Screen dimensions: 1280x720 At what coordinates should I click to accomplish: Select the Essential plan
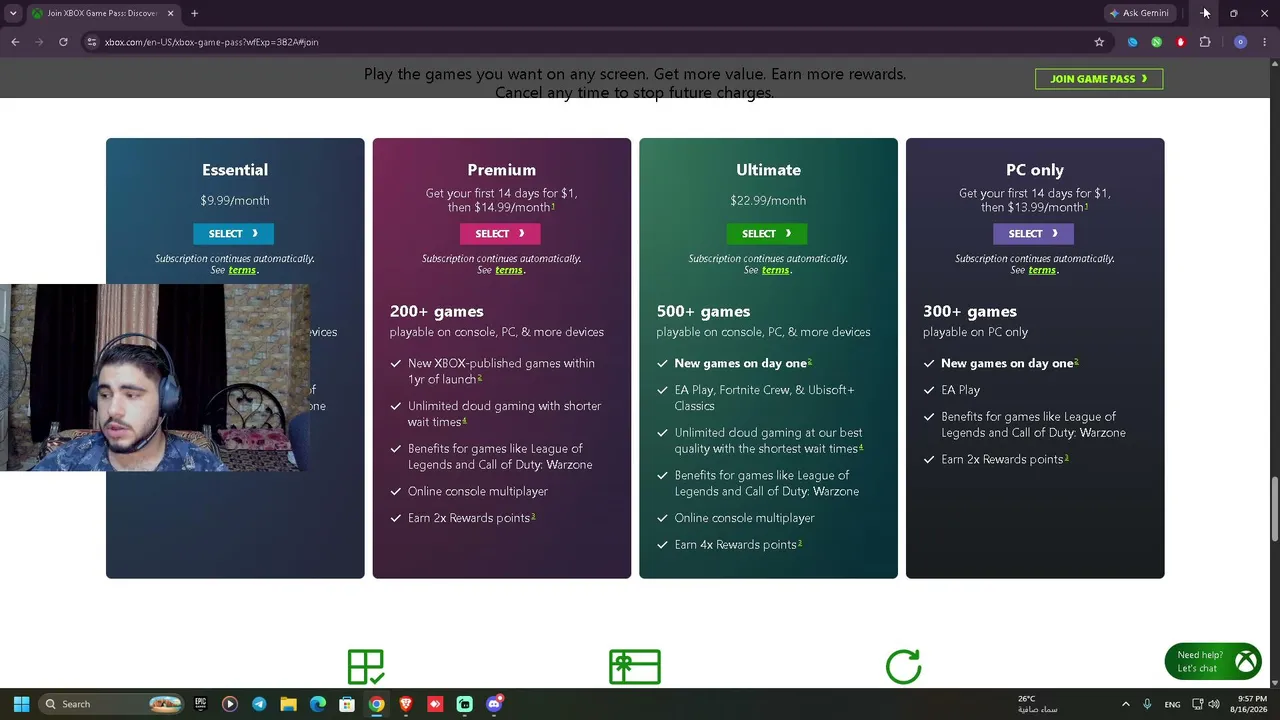[233, 233]
